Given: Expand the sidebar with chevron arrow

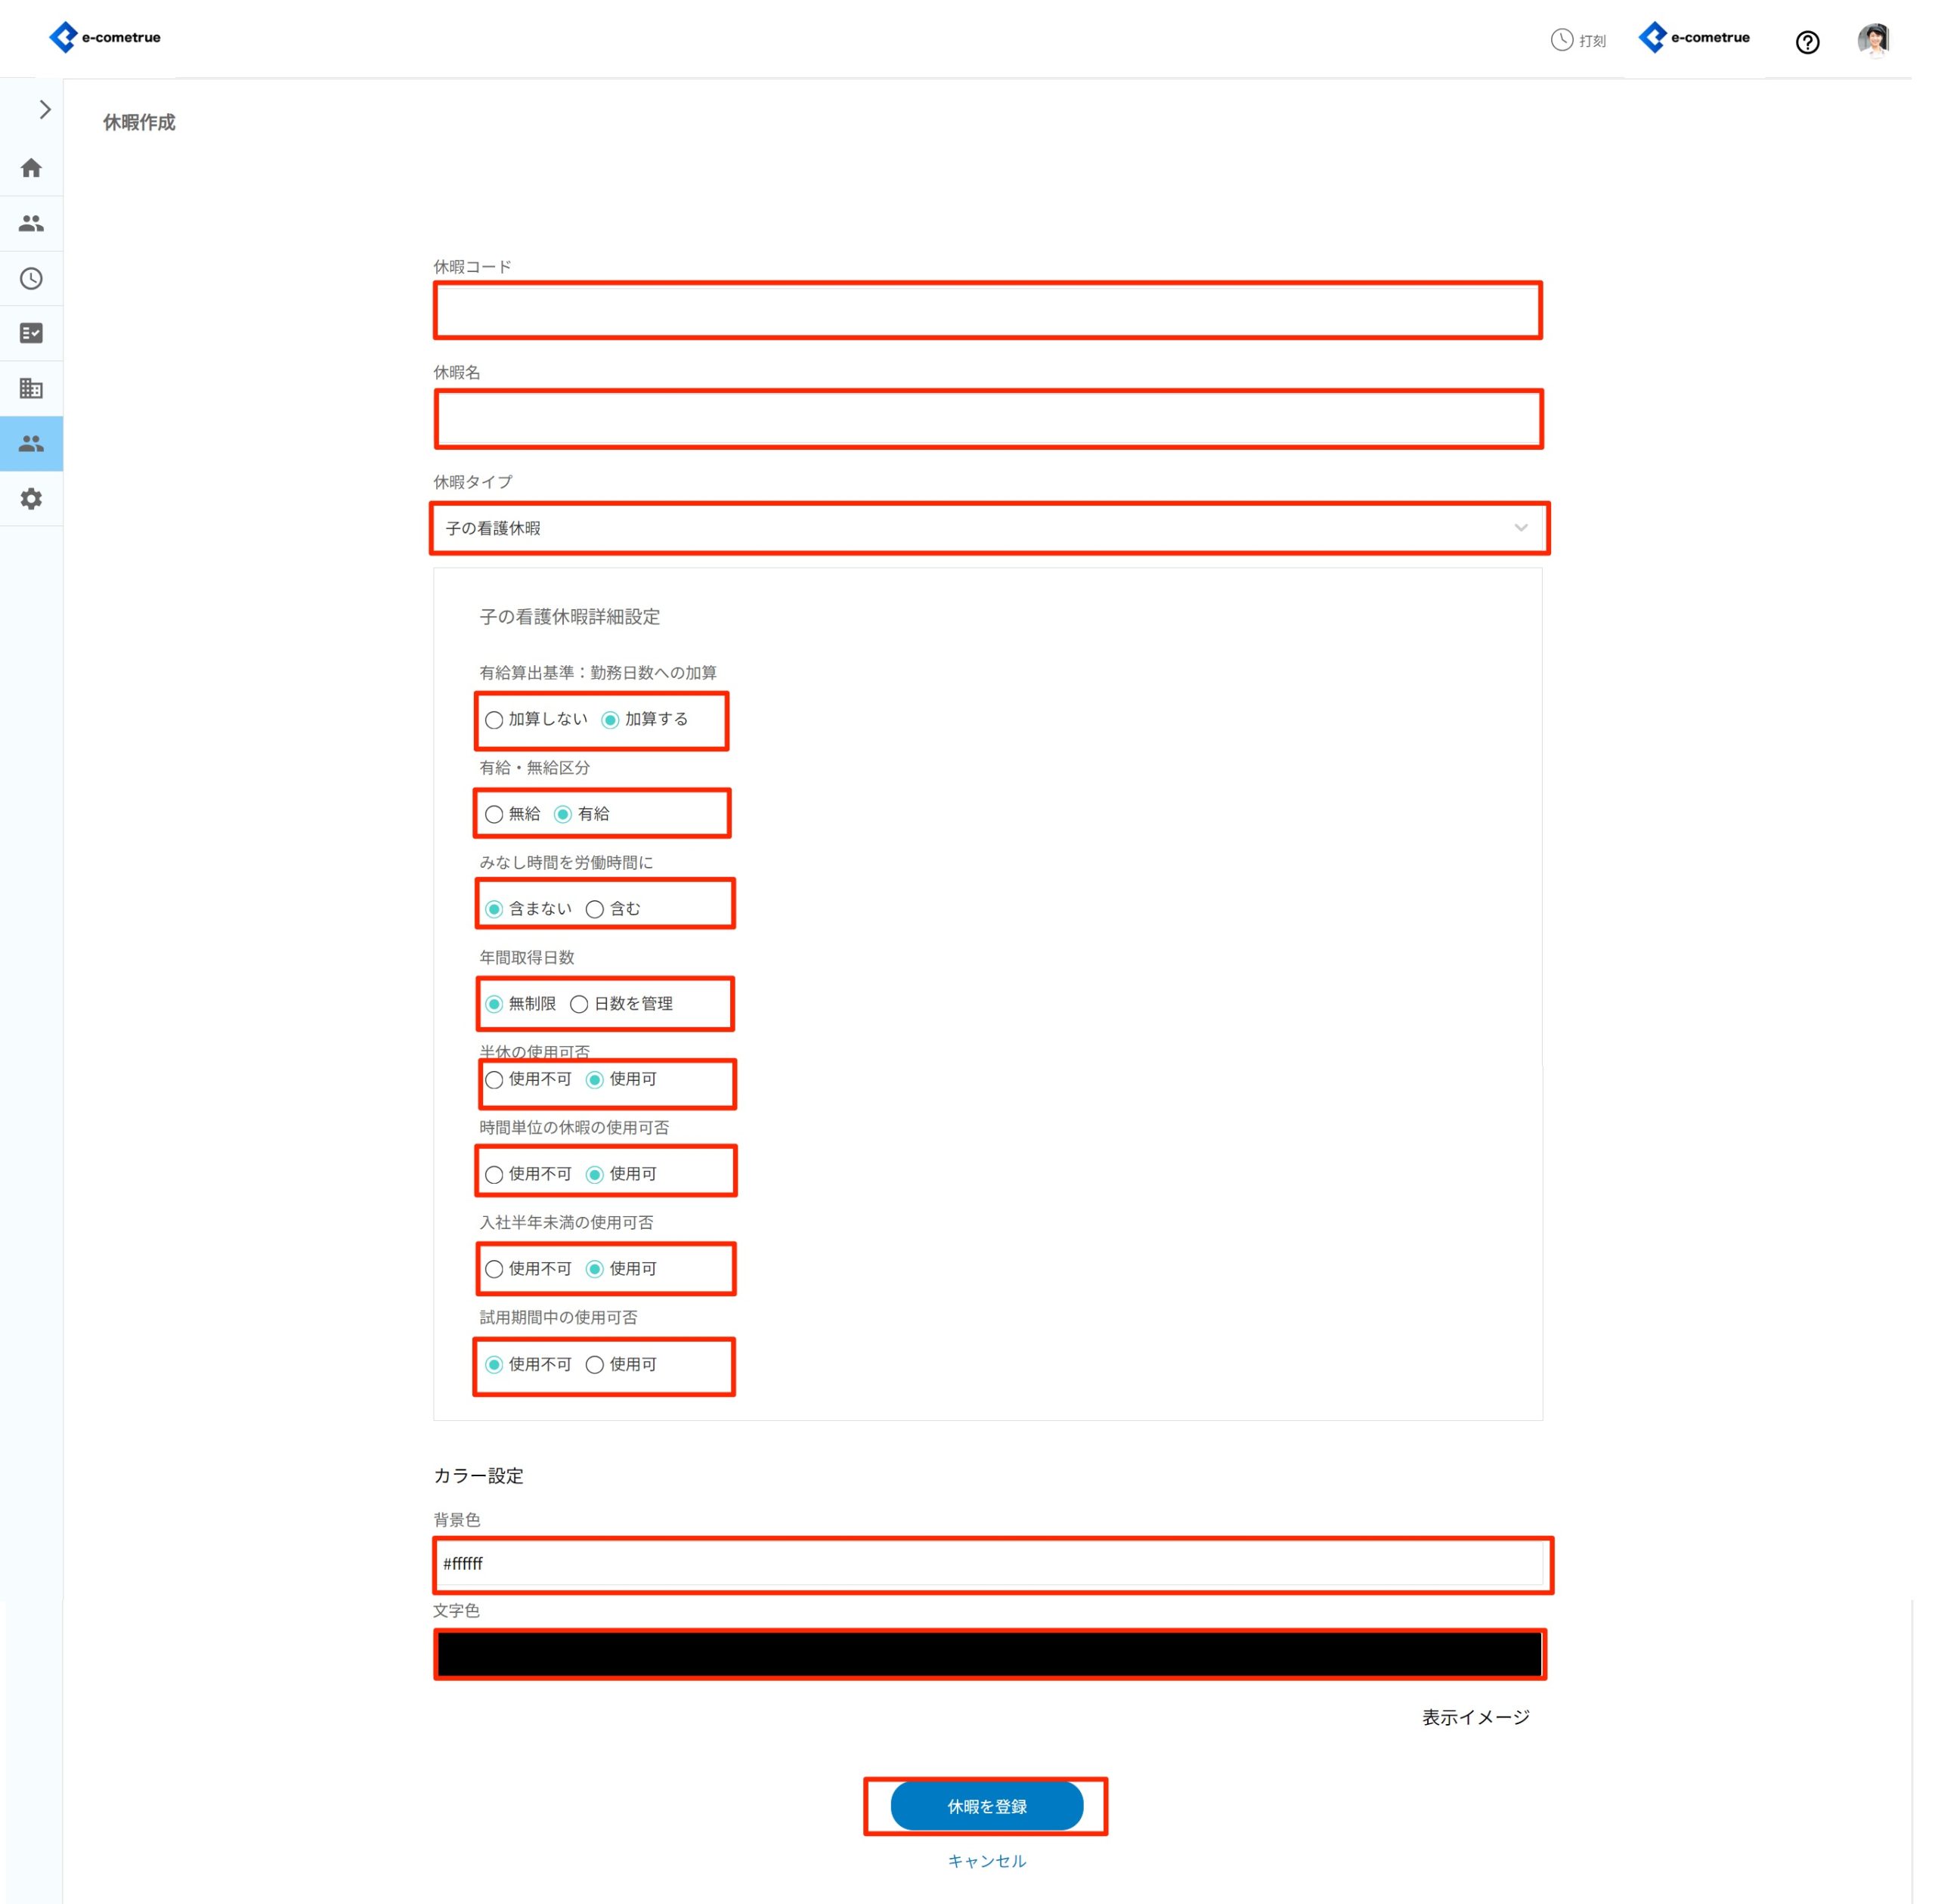Looking at the screenshot, I should tap(44, 109).
